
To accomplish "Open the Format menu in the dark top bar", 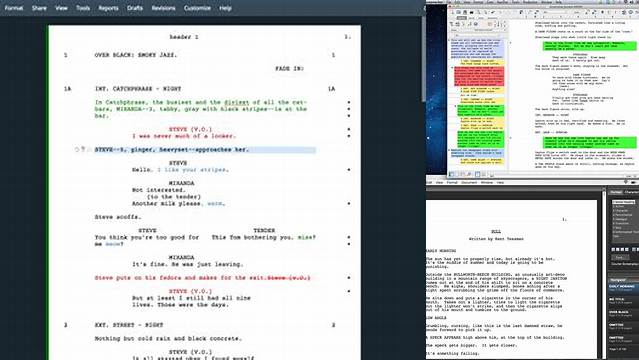I will [x=13, y=8].
